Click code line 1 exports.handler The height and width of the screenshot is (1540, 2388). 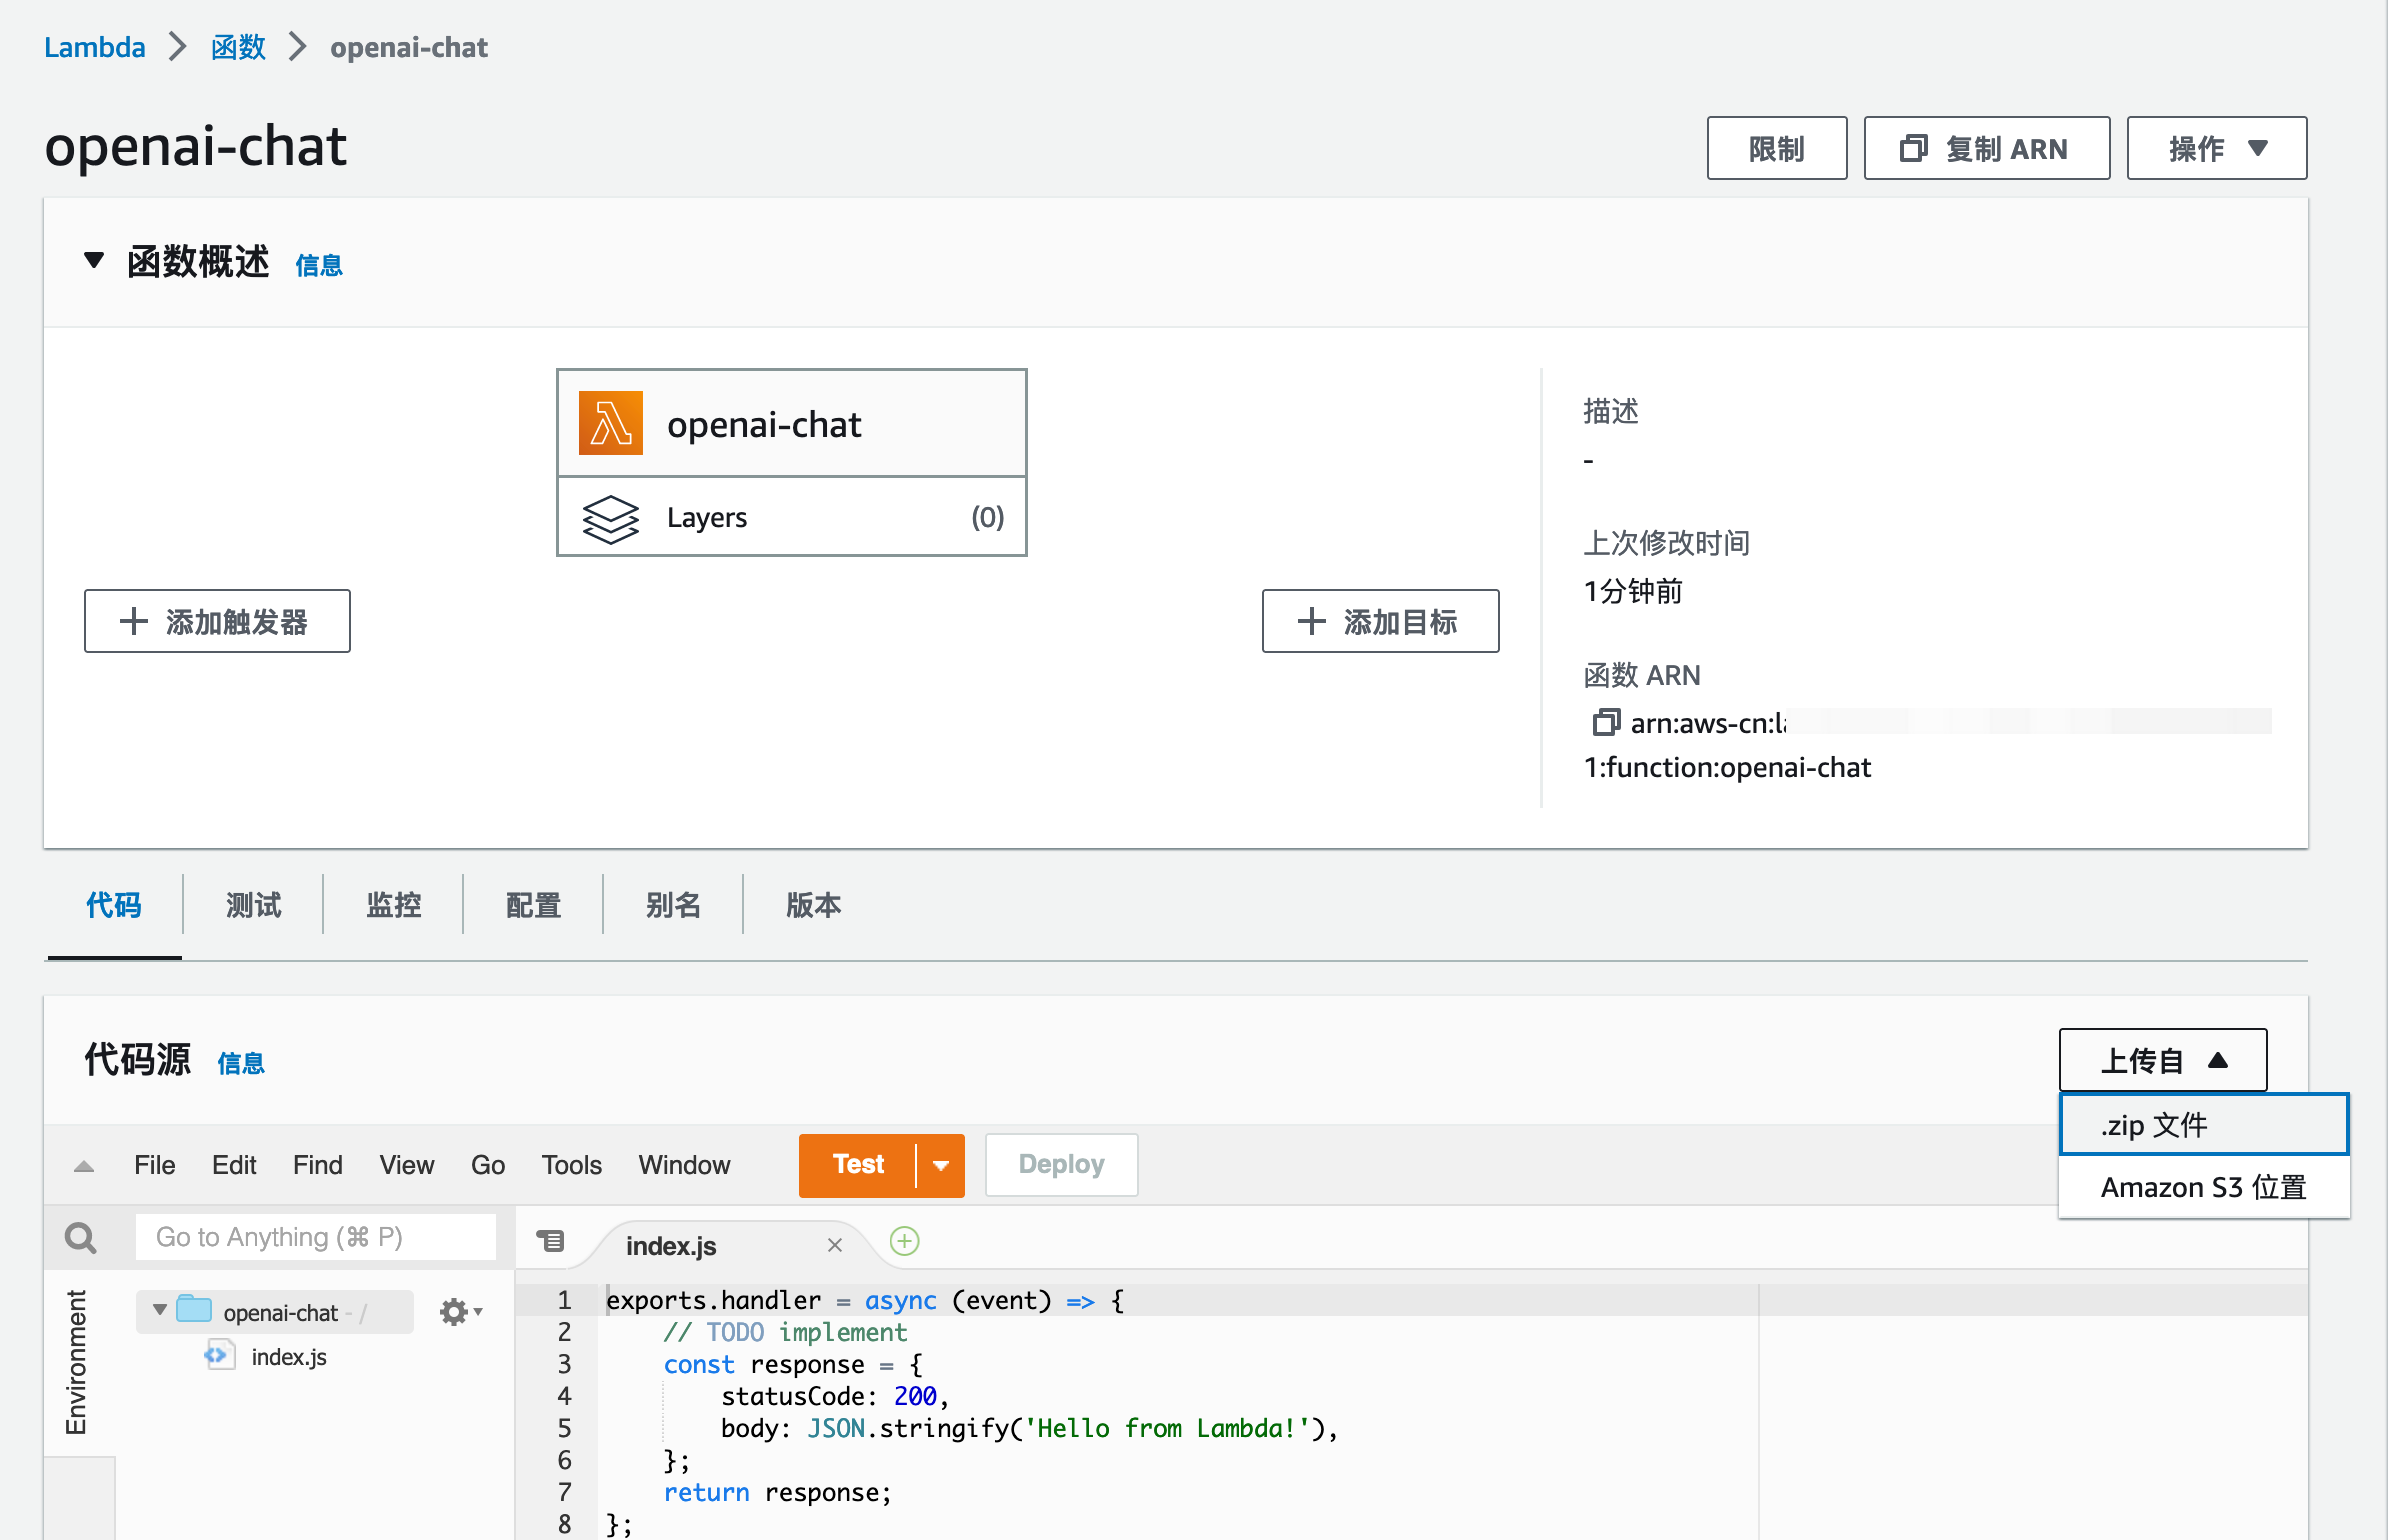tap(865, 1300)
